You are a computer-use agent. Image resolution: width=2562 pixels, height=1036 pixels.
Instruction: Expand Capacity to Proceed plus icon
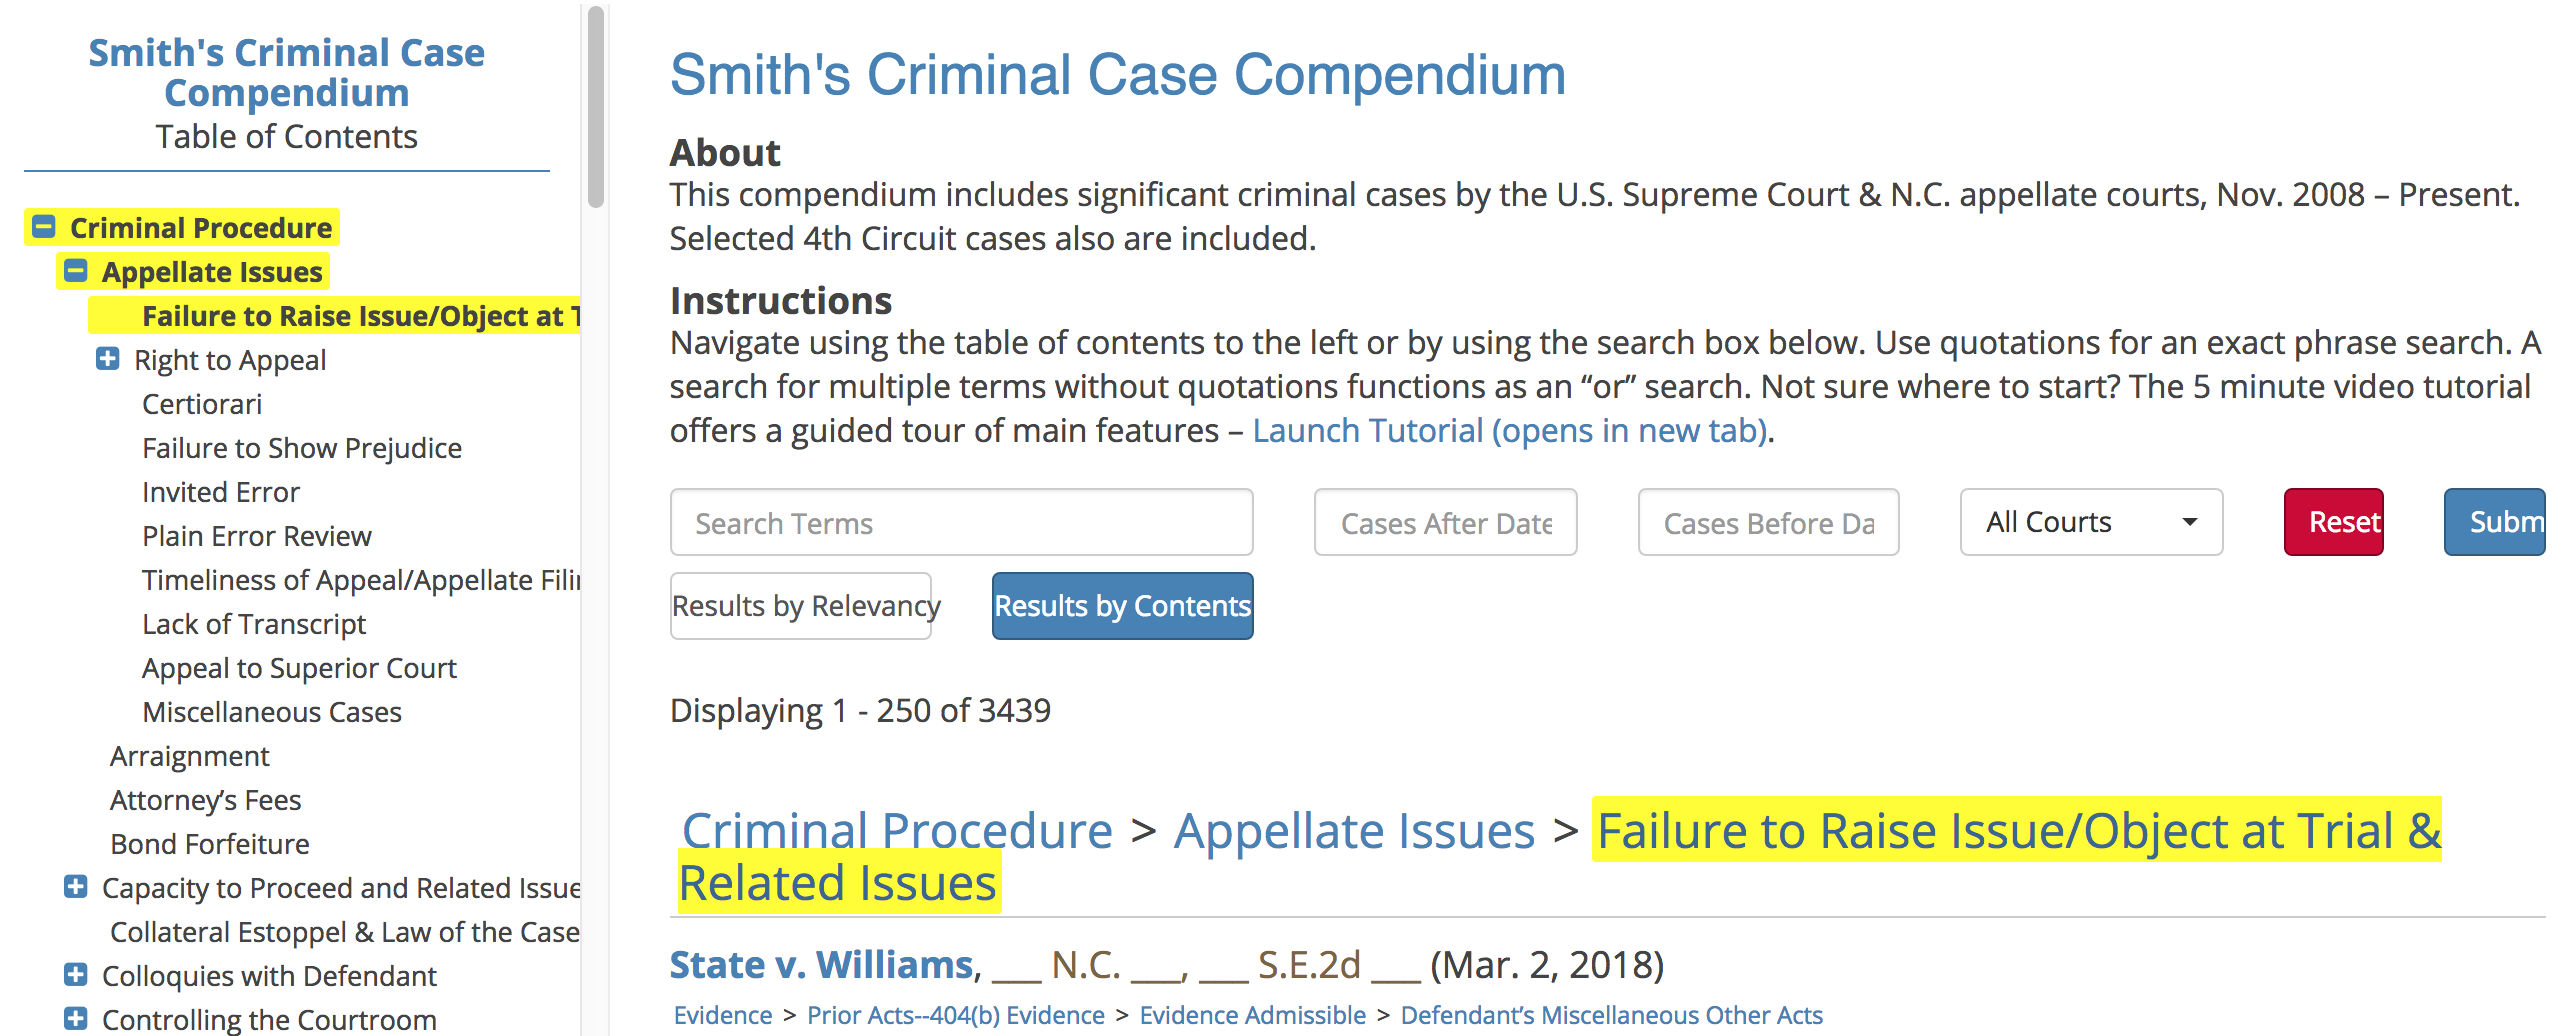coord(76,887)
